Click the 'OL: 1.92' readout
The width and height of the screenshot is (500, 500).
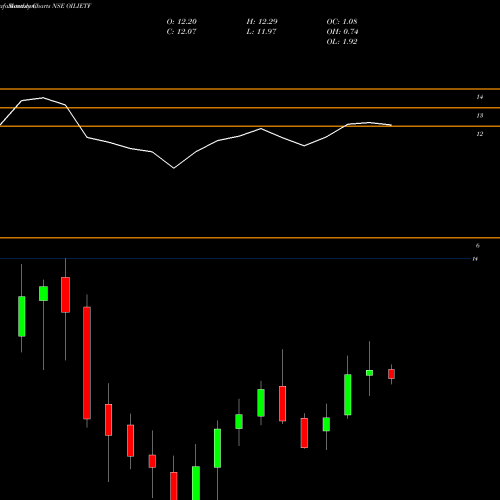coord(342,42)
